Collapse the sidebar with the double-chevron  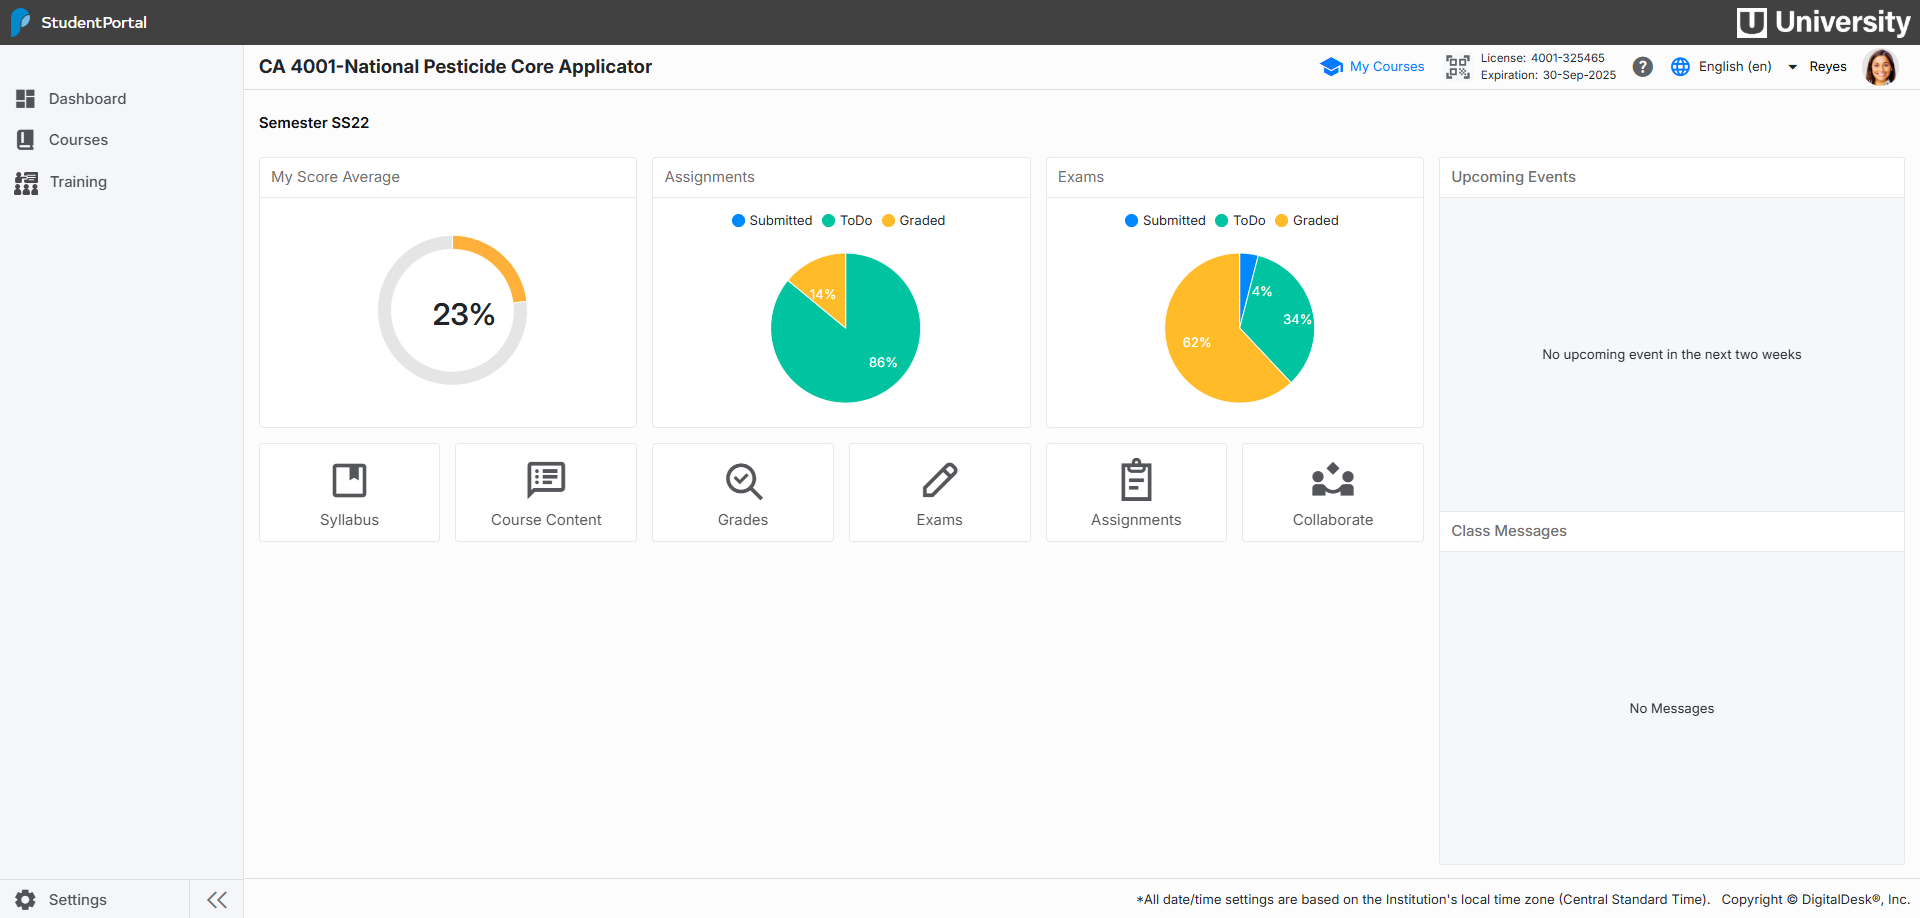tap(216, 899)
